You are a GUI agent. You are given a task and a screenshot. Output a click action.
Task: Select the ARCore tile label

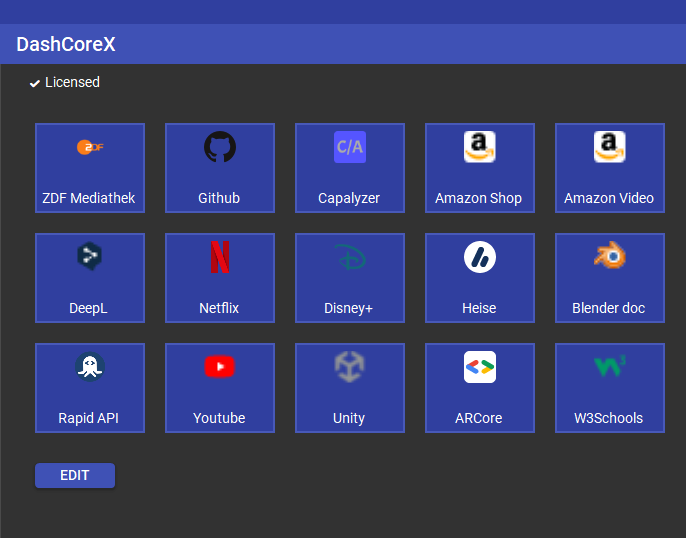tap(479, 418)
